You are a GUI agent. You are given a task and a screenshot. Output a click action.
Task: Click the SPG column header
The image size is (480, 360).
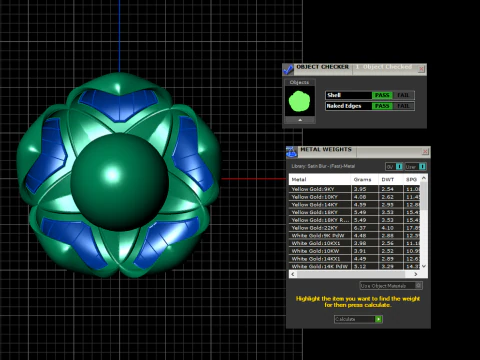[x=412, y=179]
